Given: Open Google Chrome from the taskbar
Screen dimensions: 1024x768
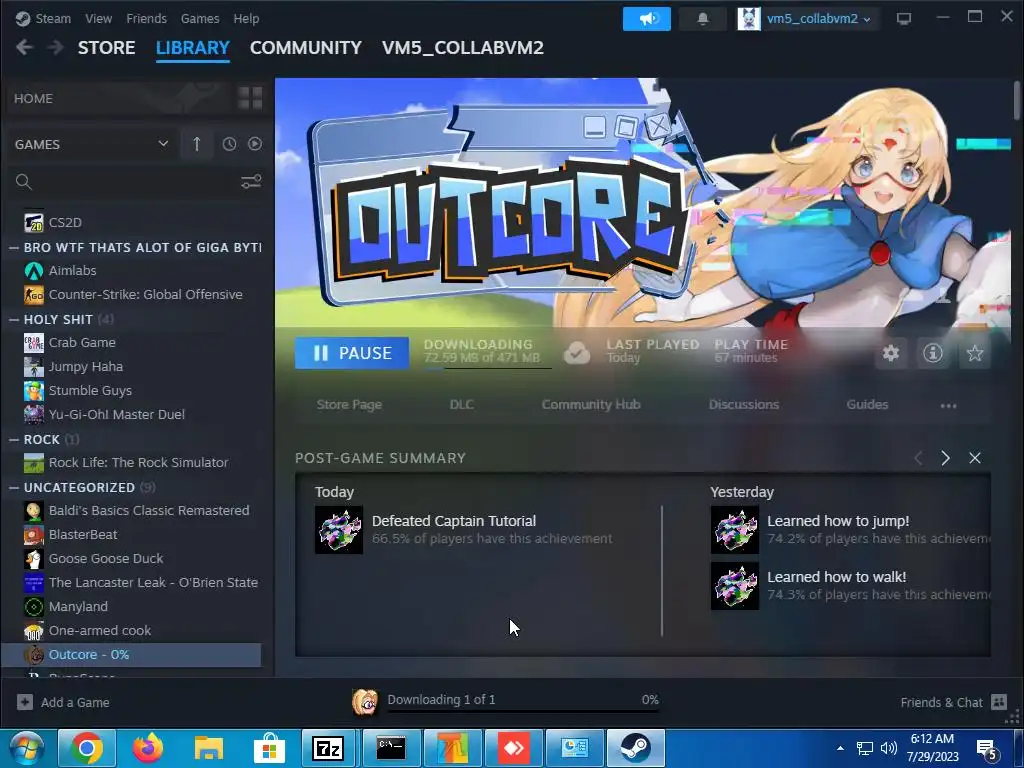Looking at the screenshot, I should click(x=87, y=748).
